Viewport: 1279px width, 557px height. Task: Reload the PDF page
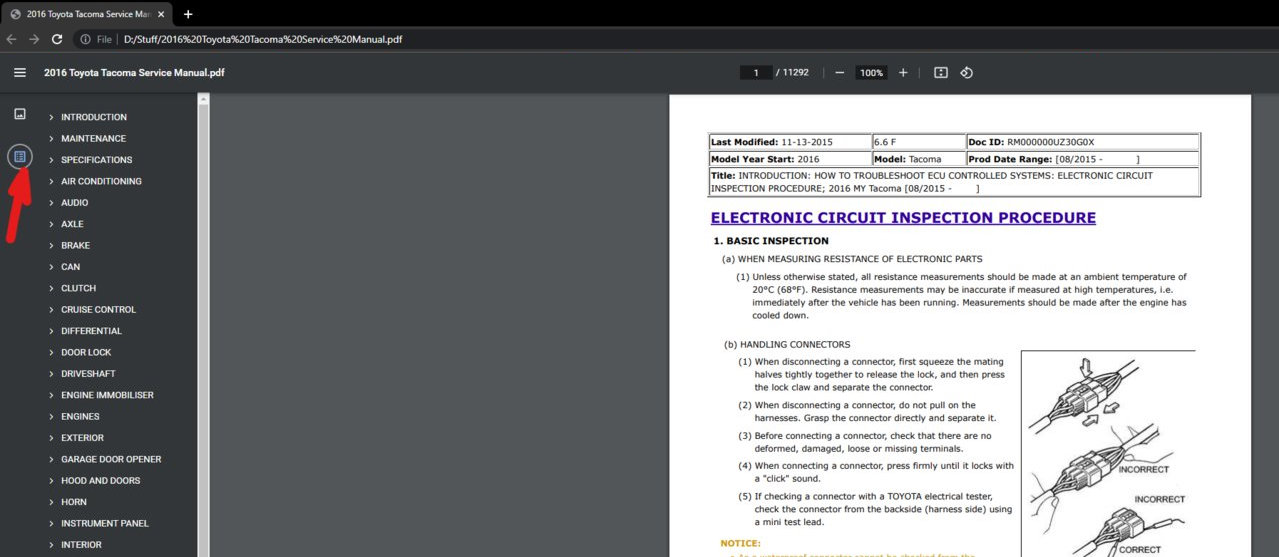pos(57,39)
